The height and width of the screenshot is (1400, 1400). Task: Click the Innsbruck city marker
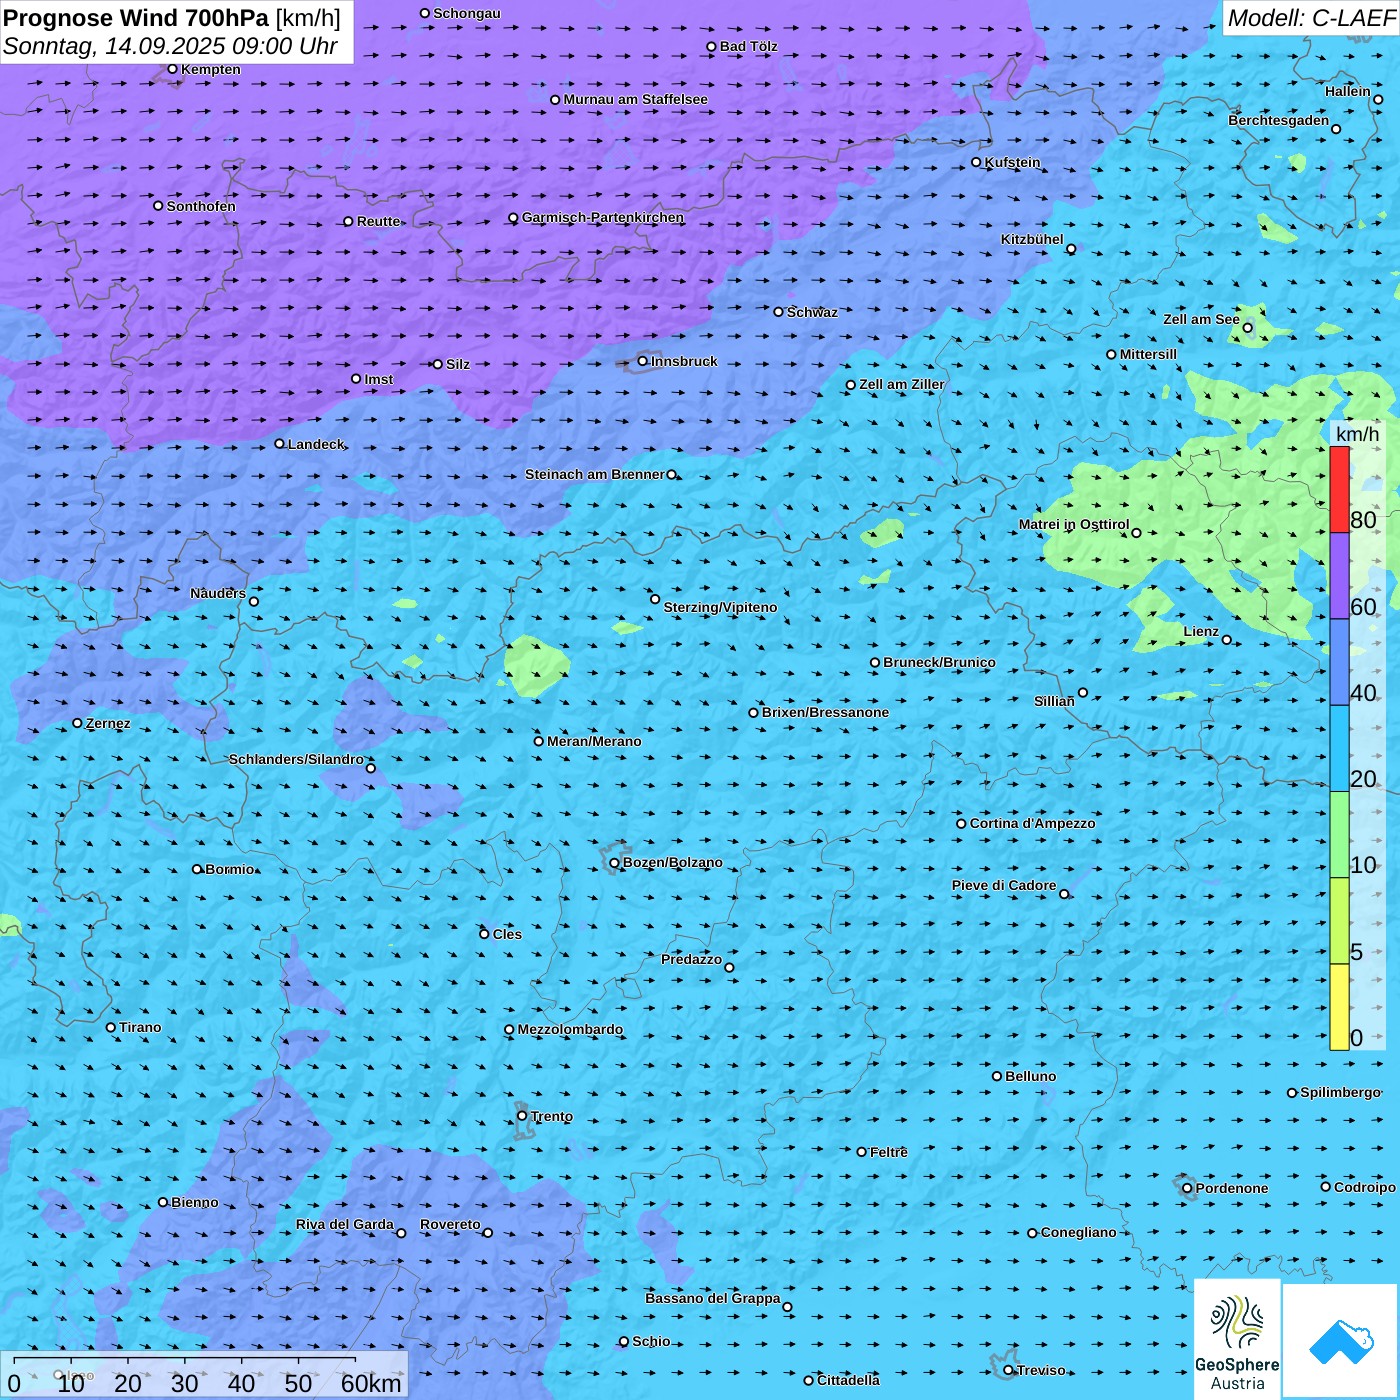click(x=643, y=361)
